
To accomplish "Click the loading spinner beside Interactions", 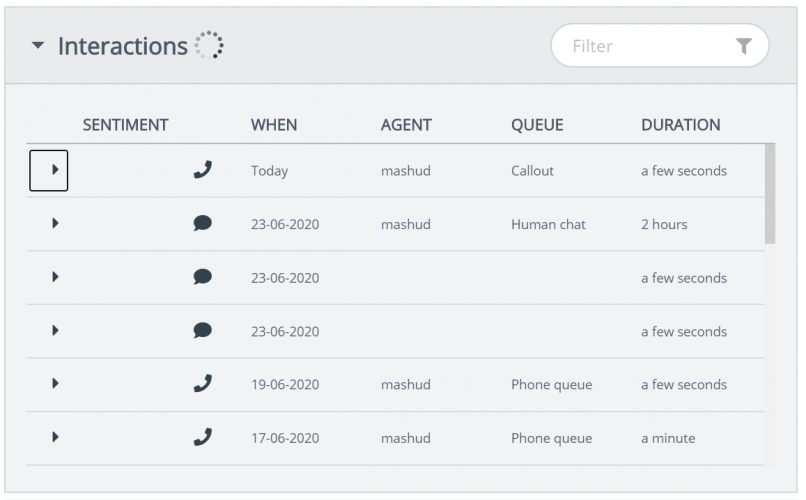I will 209,45.
